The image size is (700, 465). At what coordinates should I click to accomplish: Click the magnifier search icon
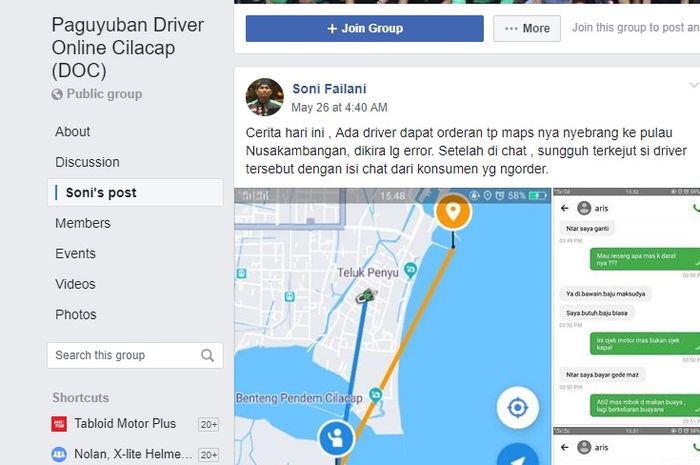click(207, 356)
